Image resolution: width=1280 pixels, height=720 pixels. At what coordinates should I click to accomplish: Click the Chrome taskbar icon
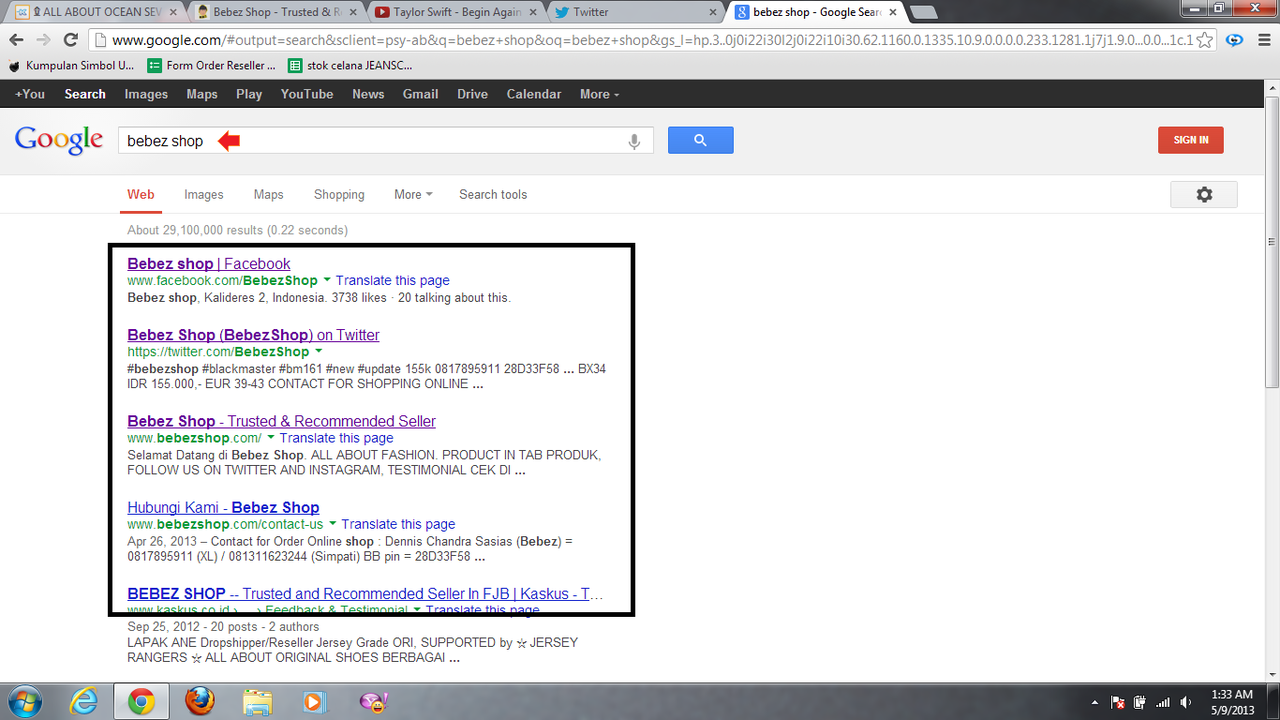[x=141, y=702]
